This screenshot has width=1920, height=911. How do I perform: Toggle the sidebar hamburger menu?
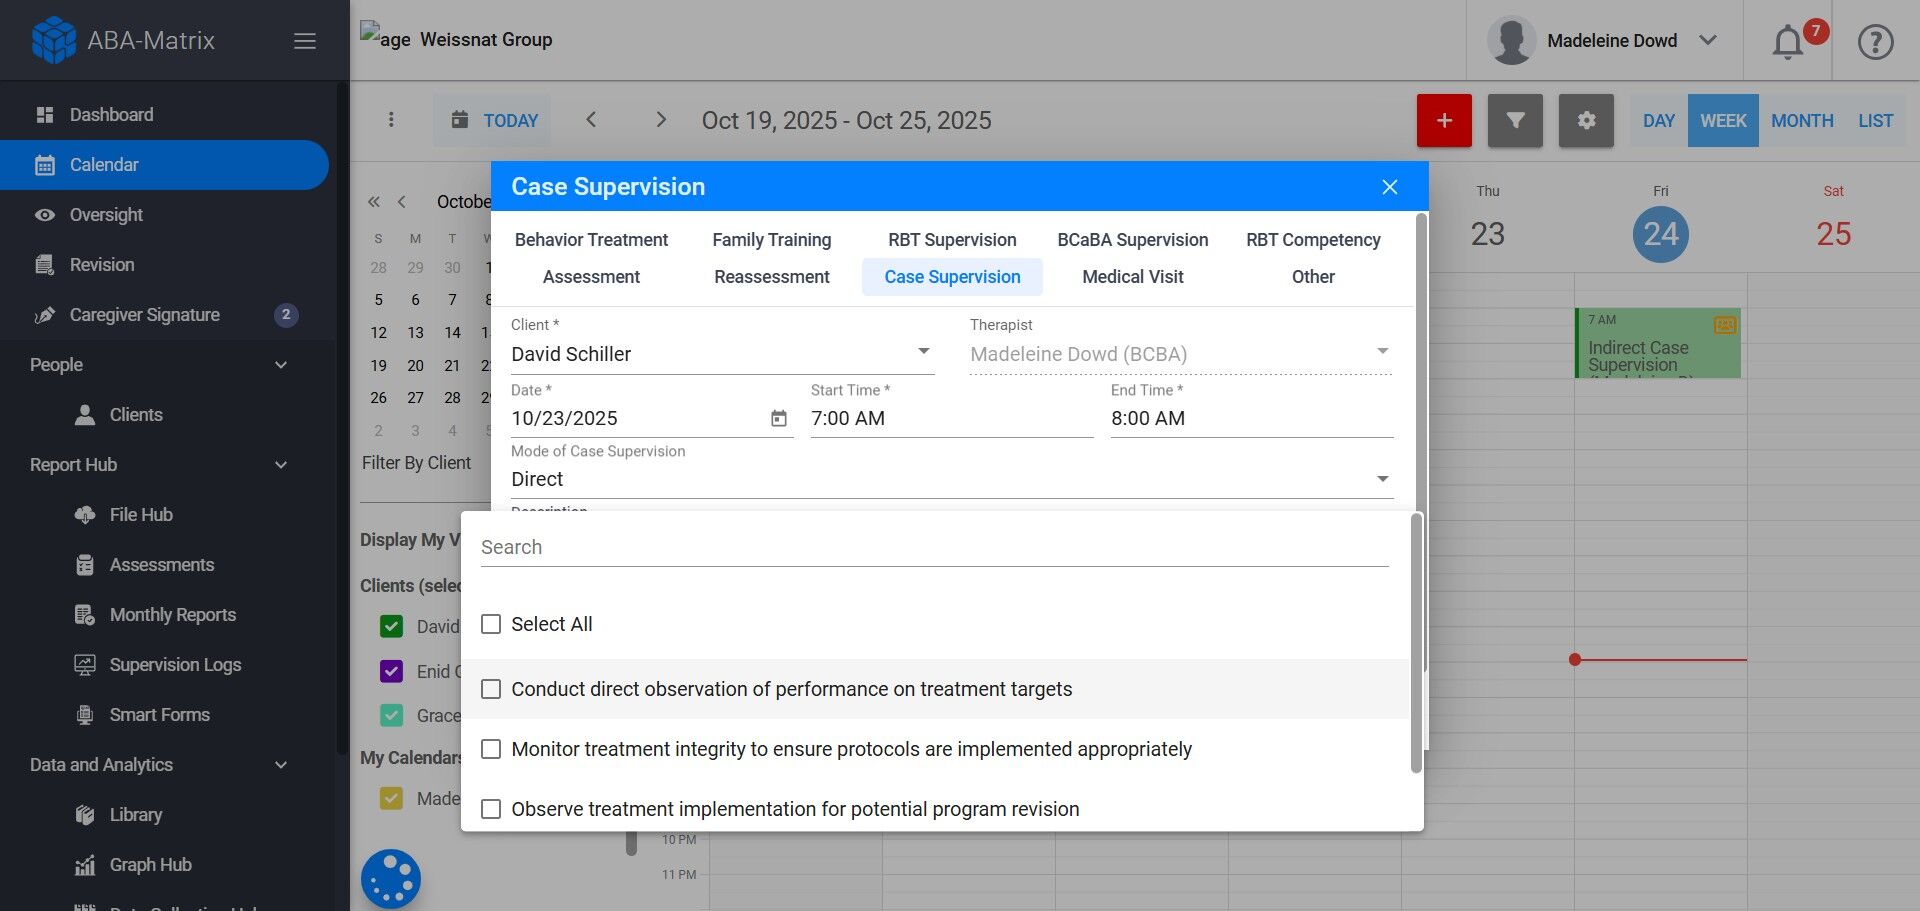tap(305, 41)
